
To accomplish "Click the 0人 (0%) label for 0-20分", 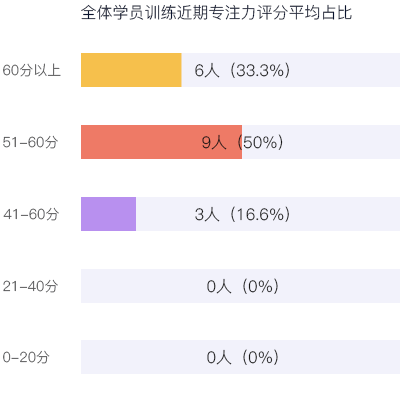I will [243, 357].
